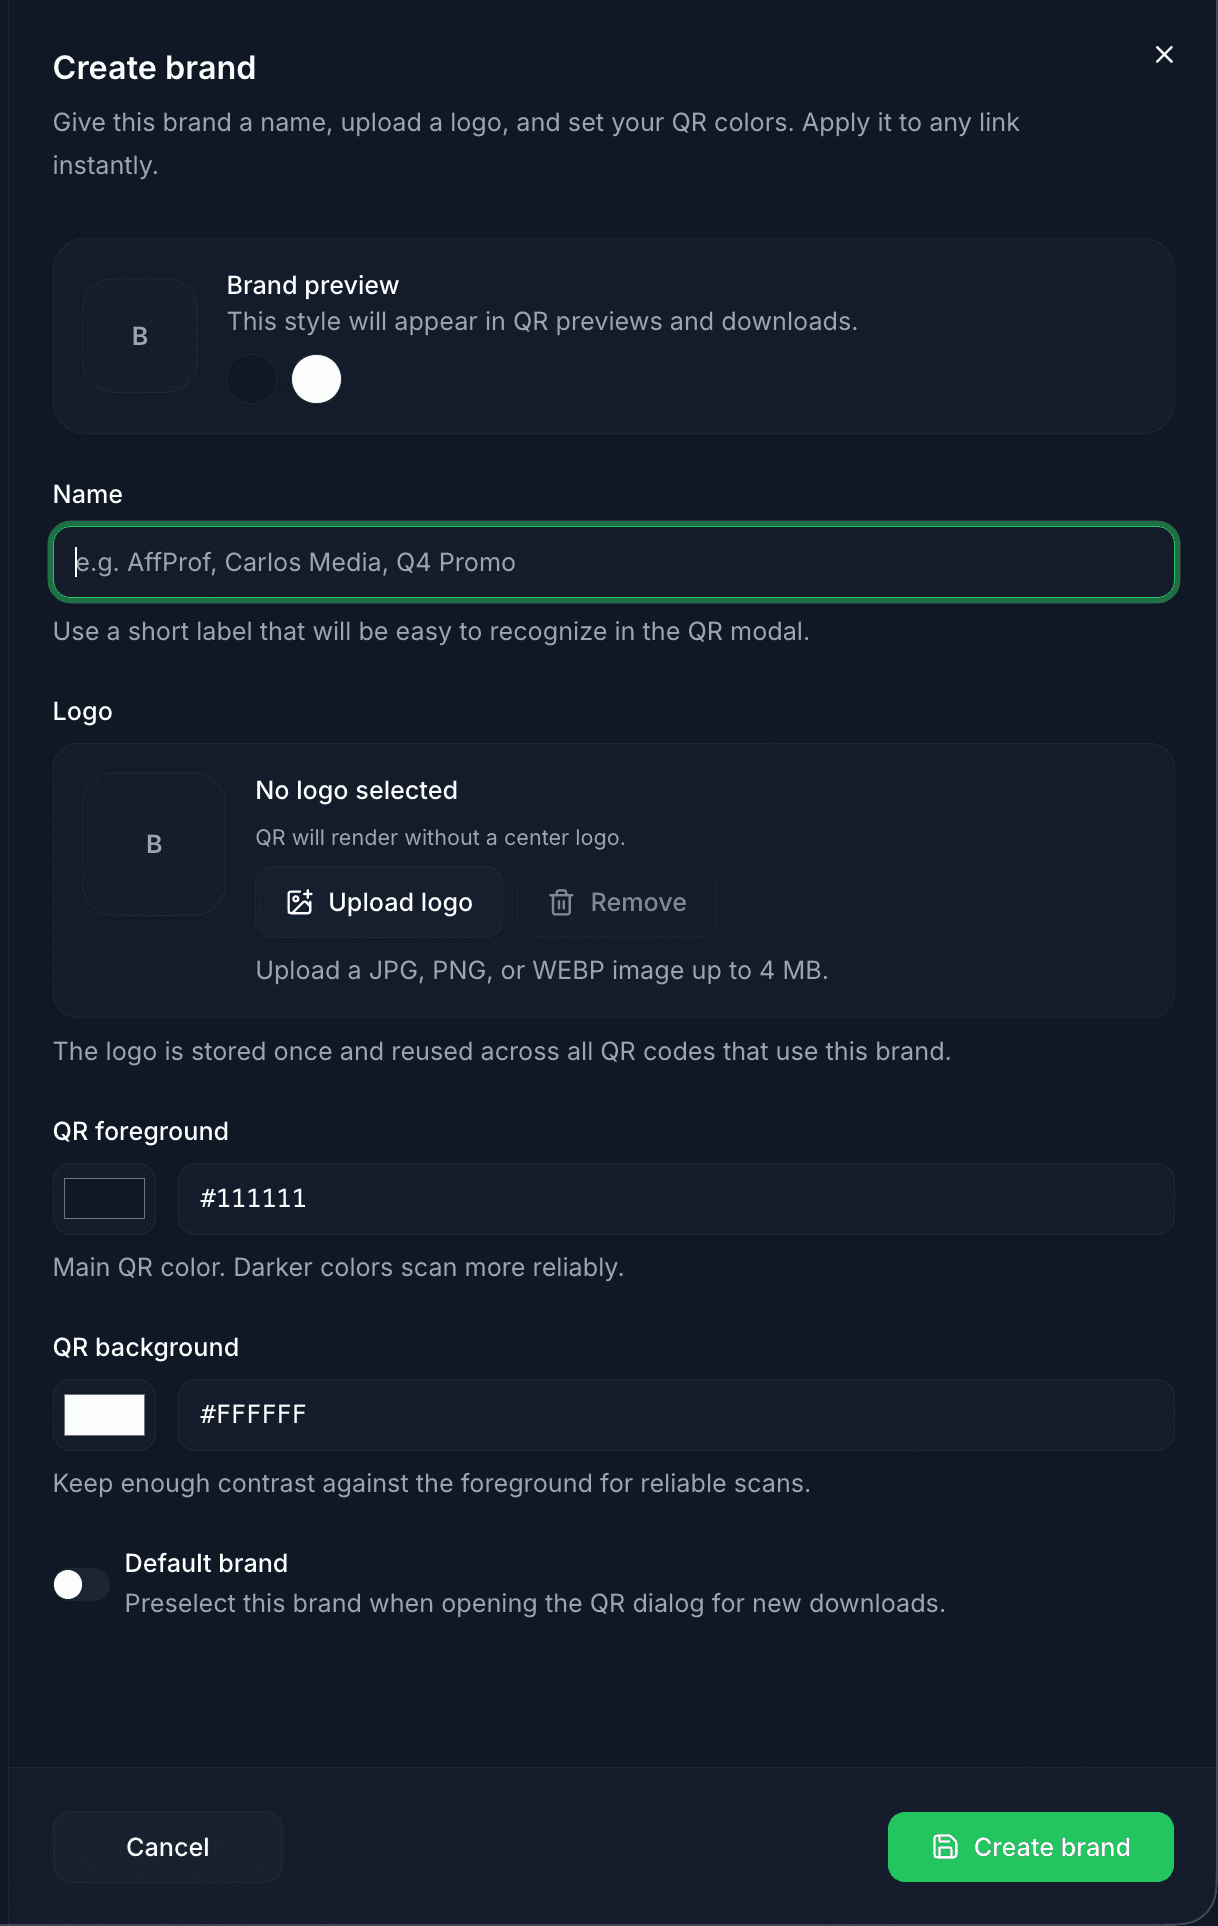Click the QR background hex field
1218x1926 pixels.
coord(675,1414)
